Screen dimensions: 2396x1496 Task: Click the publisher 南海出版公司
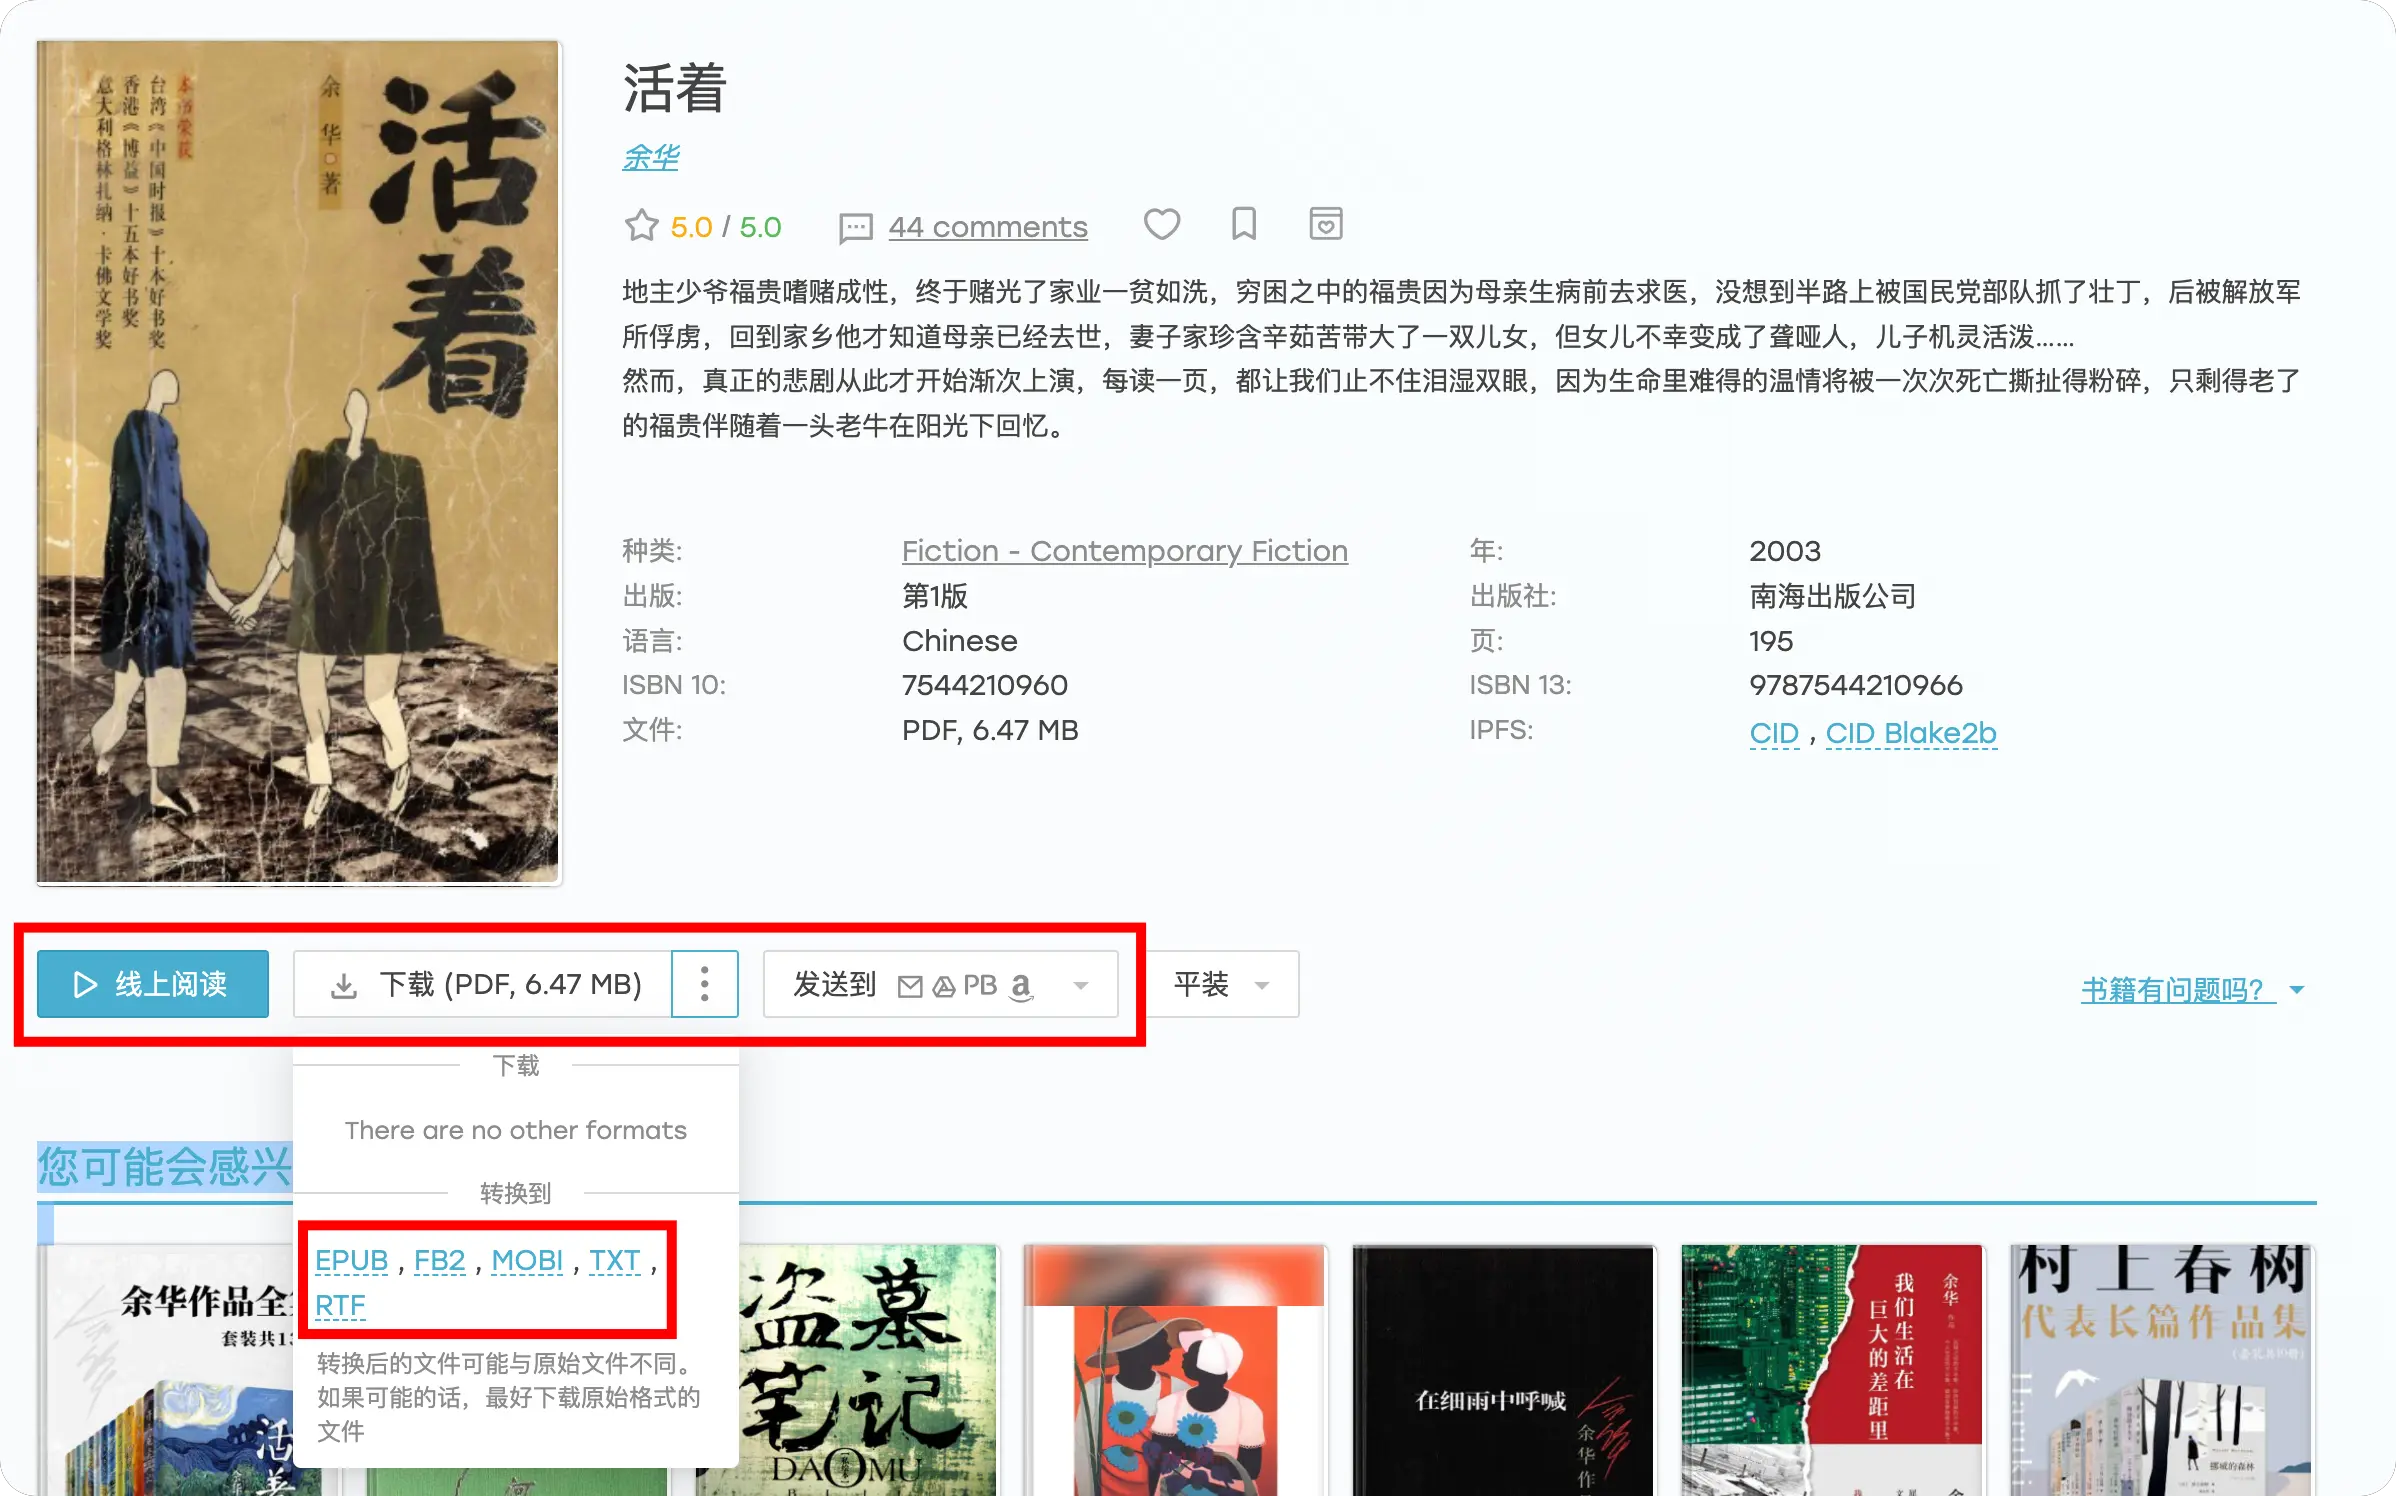click(x=1832, y=596)
